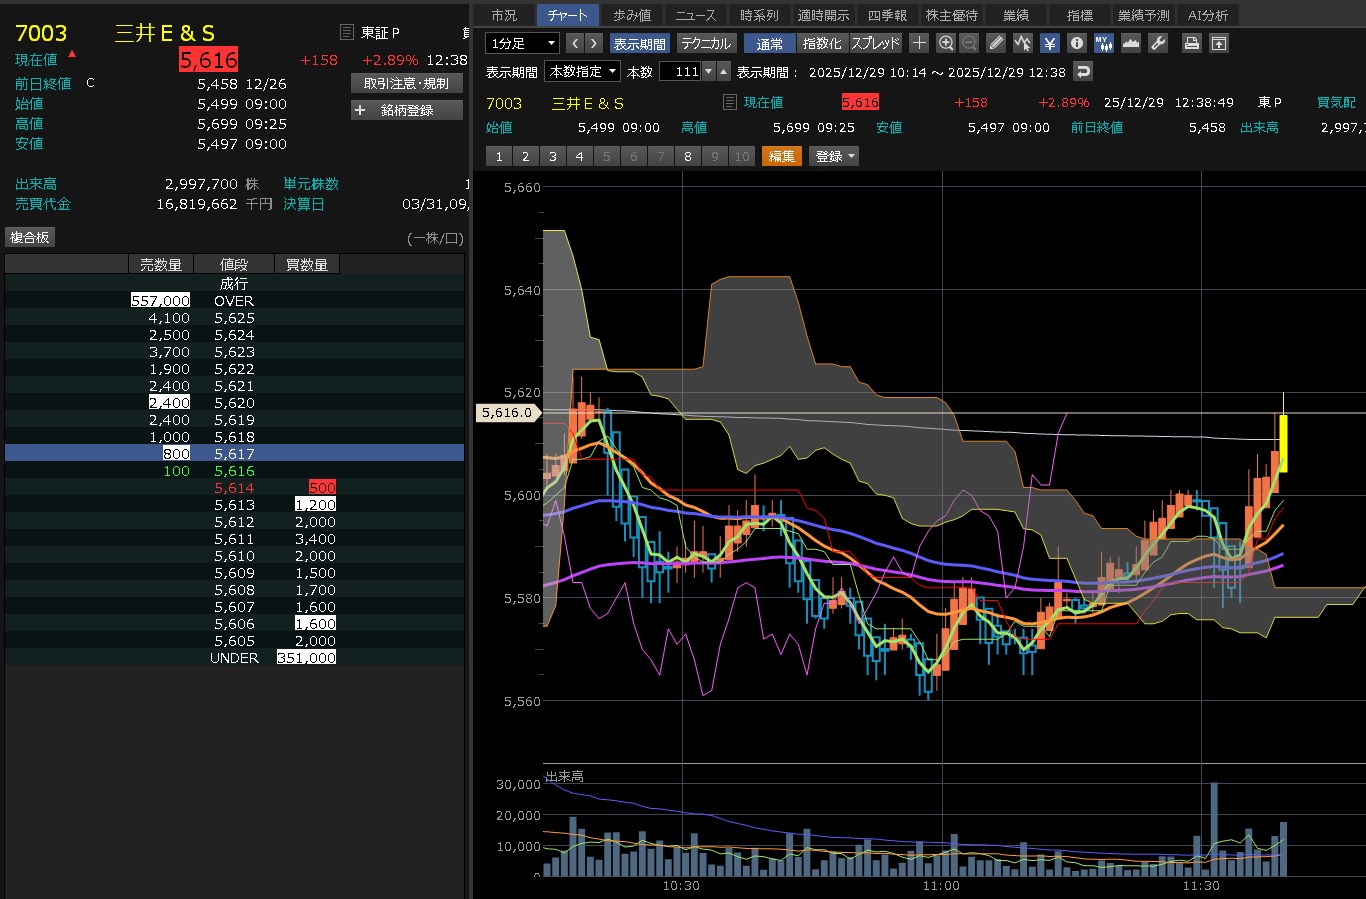1366x899 pixels.
Task: Click the reset display period arrow icon
Action: 1082,71
